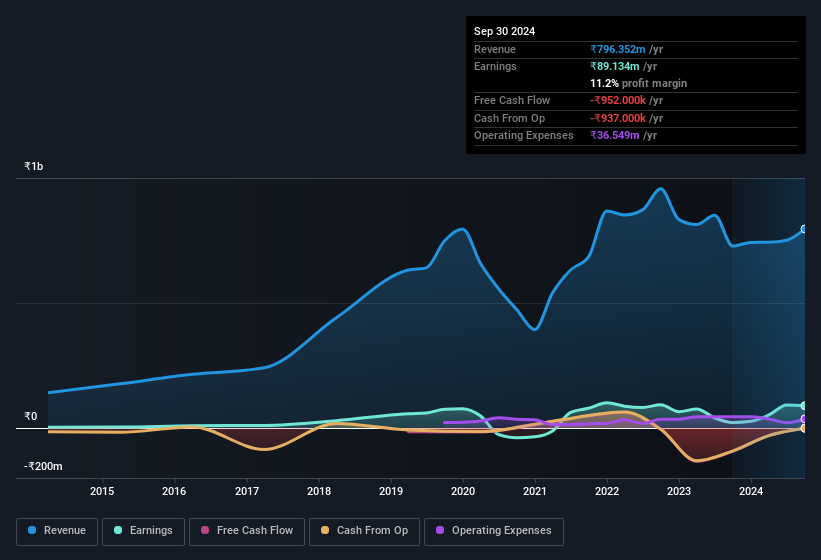Click the Cash From Op label in tooltip
This screenshot has width=821, height=560.
point(509,118)
